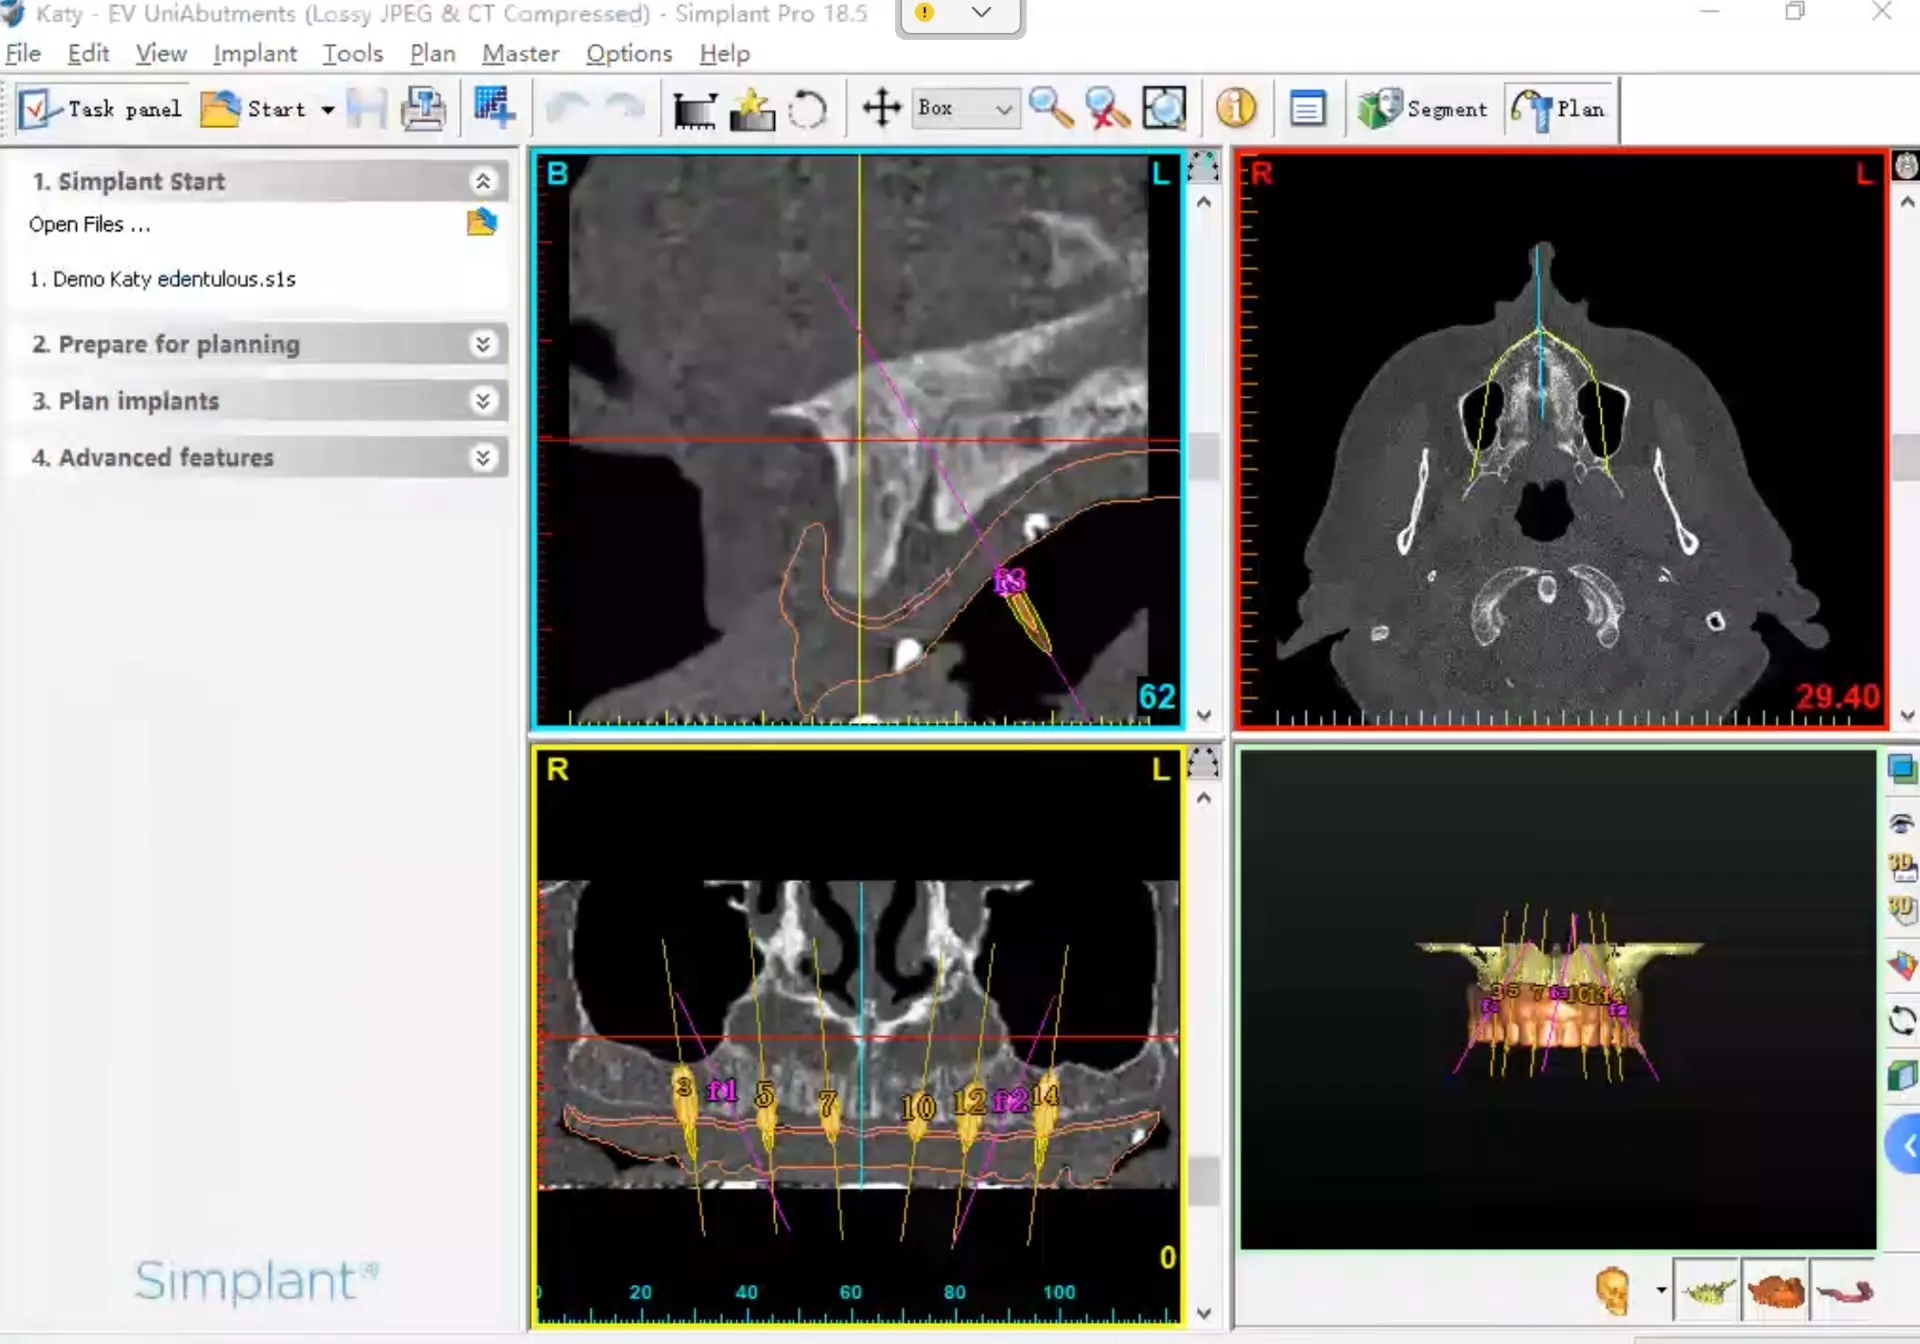Viewport: 1920px width, 1344px height.
Task: Click the Unzoom magnifier with red X
Action: click(x=1107, y=108)
